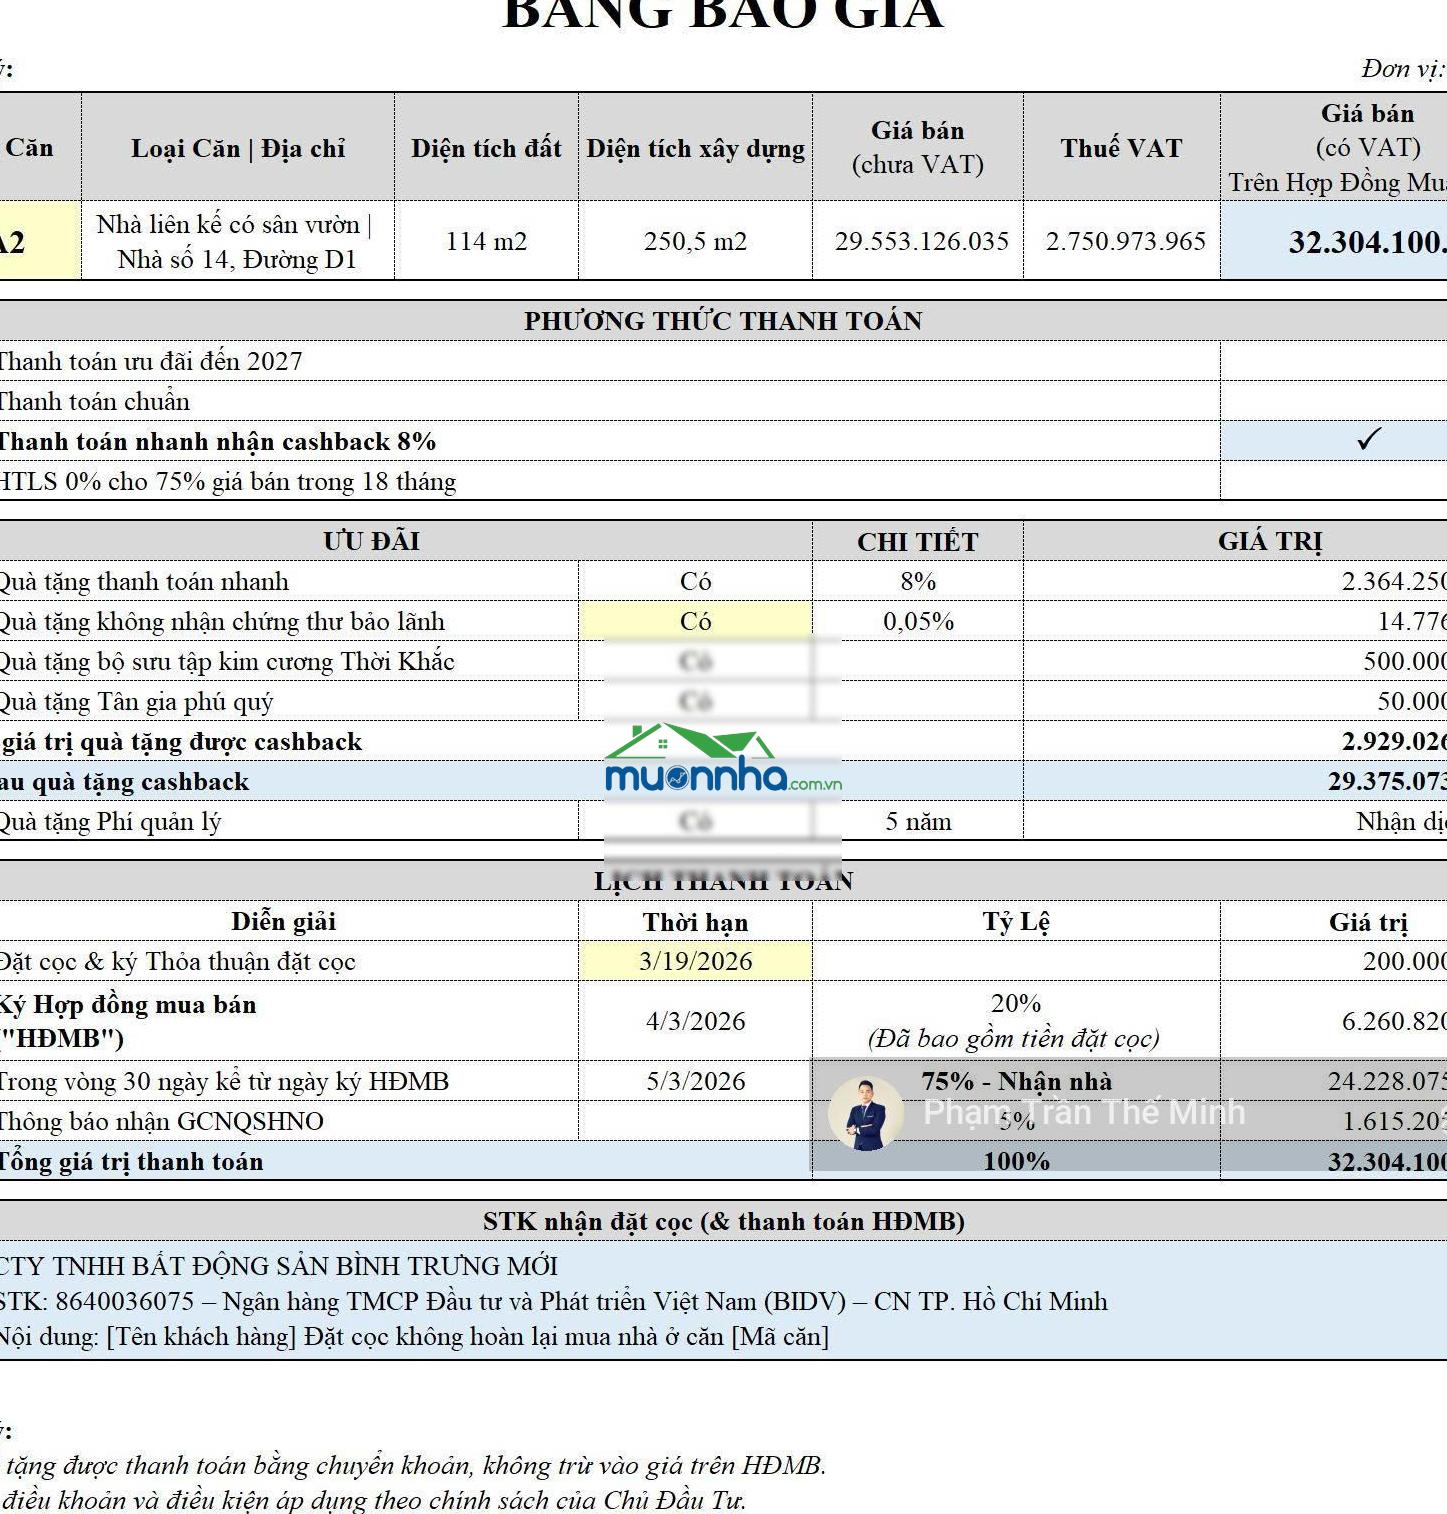Screen dimensions: 1447x1514
Task: Select the '8%' detail cell
Action: tap(917, 581)
